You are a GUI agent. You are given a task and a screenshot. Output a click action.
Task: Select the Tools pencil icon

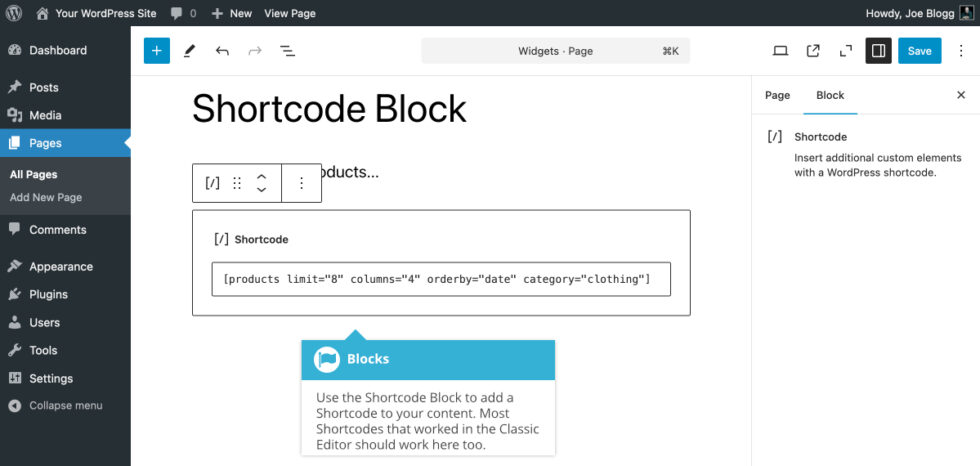pos(189,51)
